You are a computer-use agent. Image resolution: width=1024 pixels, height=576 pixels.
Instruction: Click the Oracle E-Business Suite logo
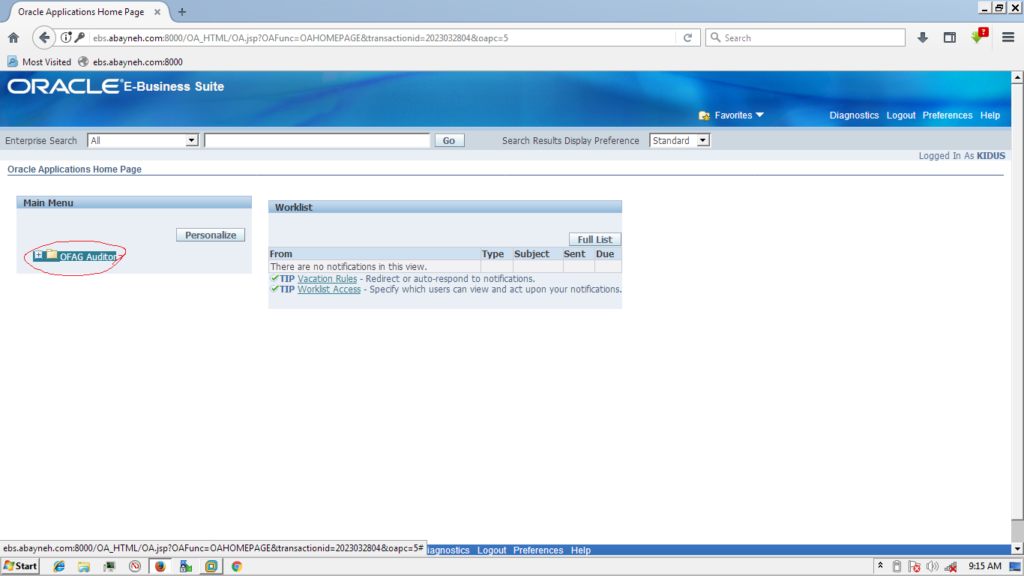point(116,86)
